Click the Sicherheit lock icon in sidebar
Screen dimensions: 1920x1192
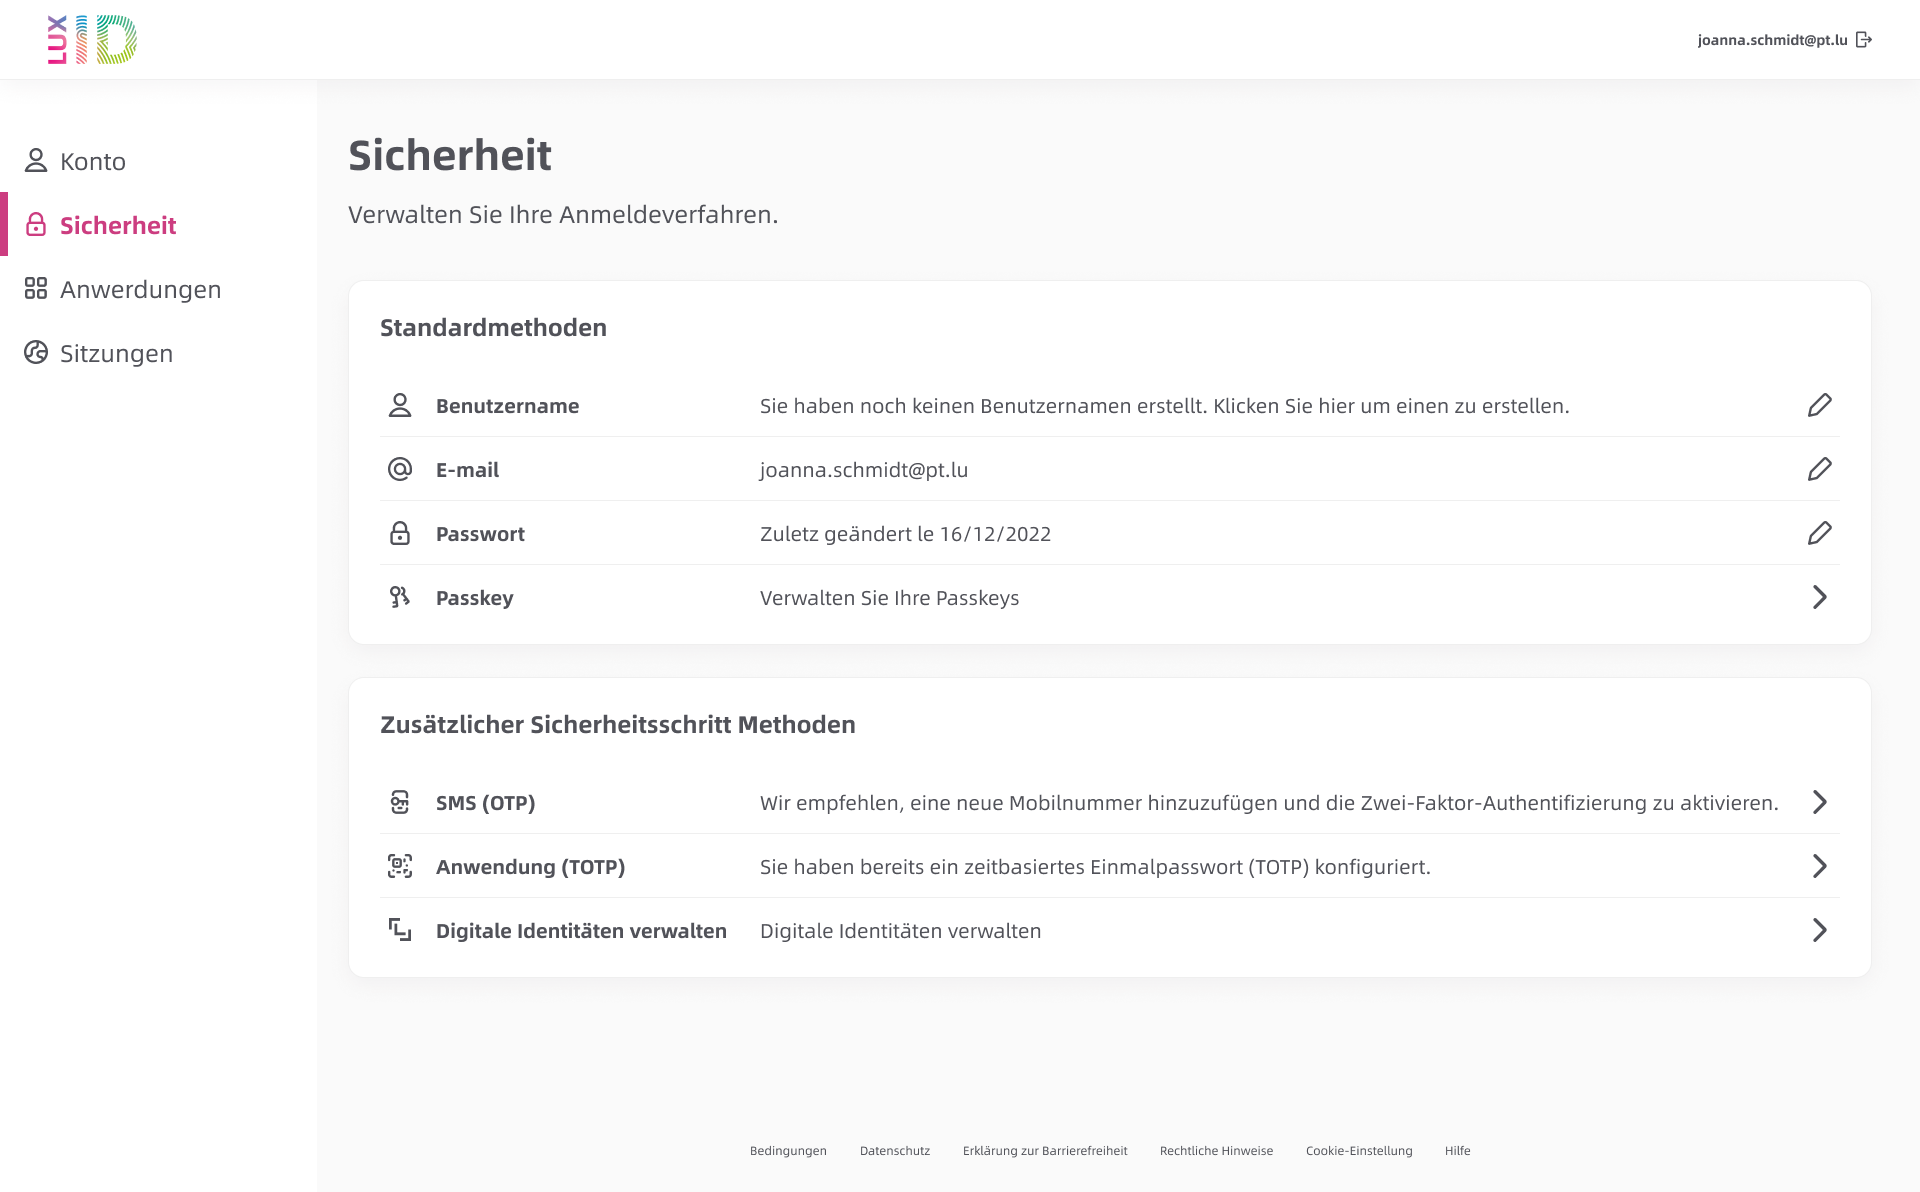click(x=36, y=225)
